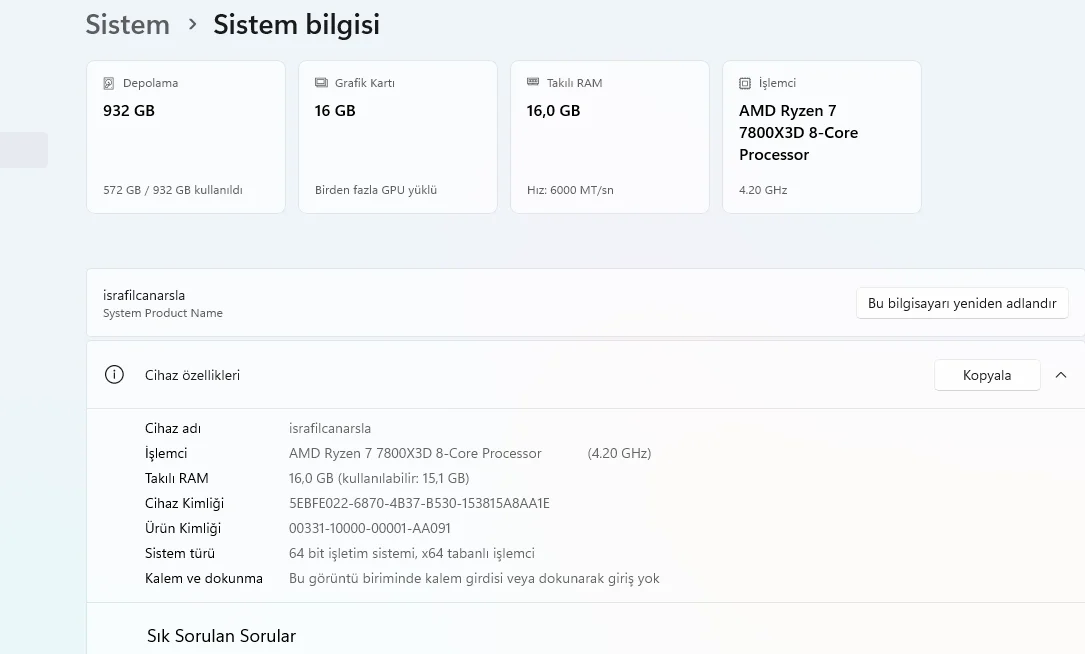Click the israfilcanarsla device name header
The image size is (1085, 654).
click(x=144, y=295)
